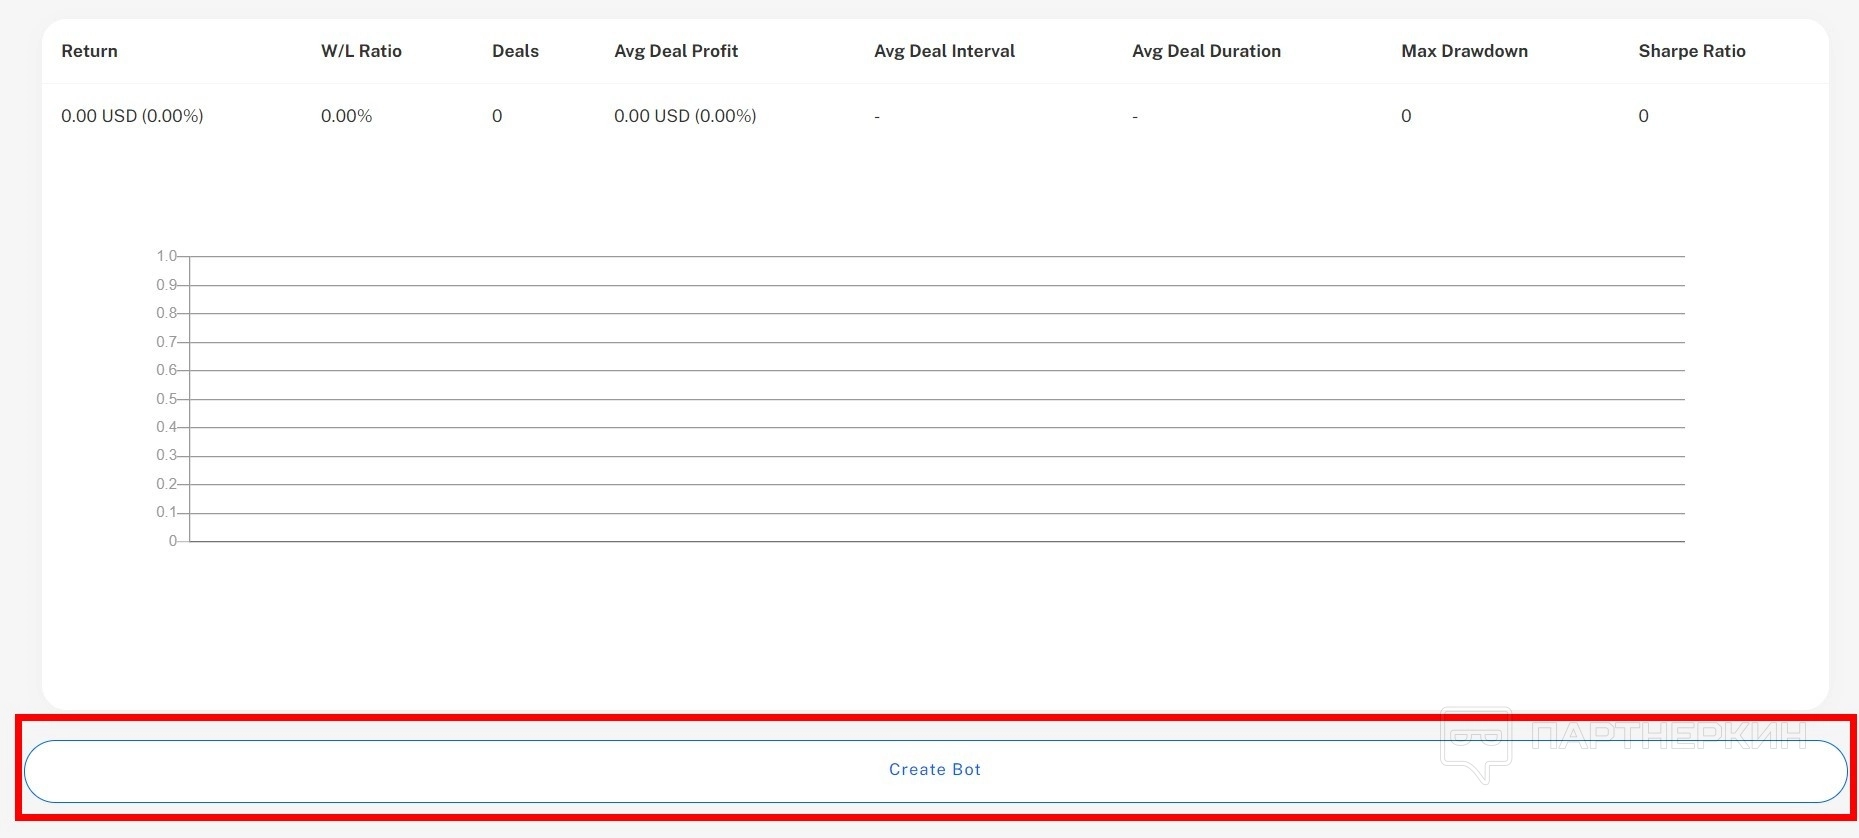Click the Avg Deal Profit header

coord(676,51)
